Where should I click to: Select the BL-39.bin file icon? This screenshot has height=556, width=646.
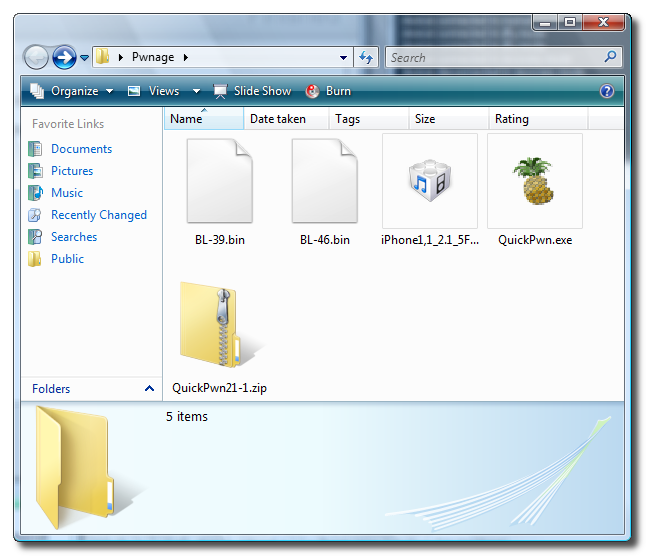click(219, 181)
